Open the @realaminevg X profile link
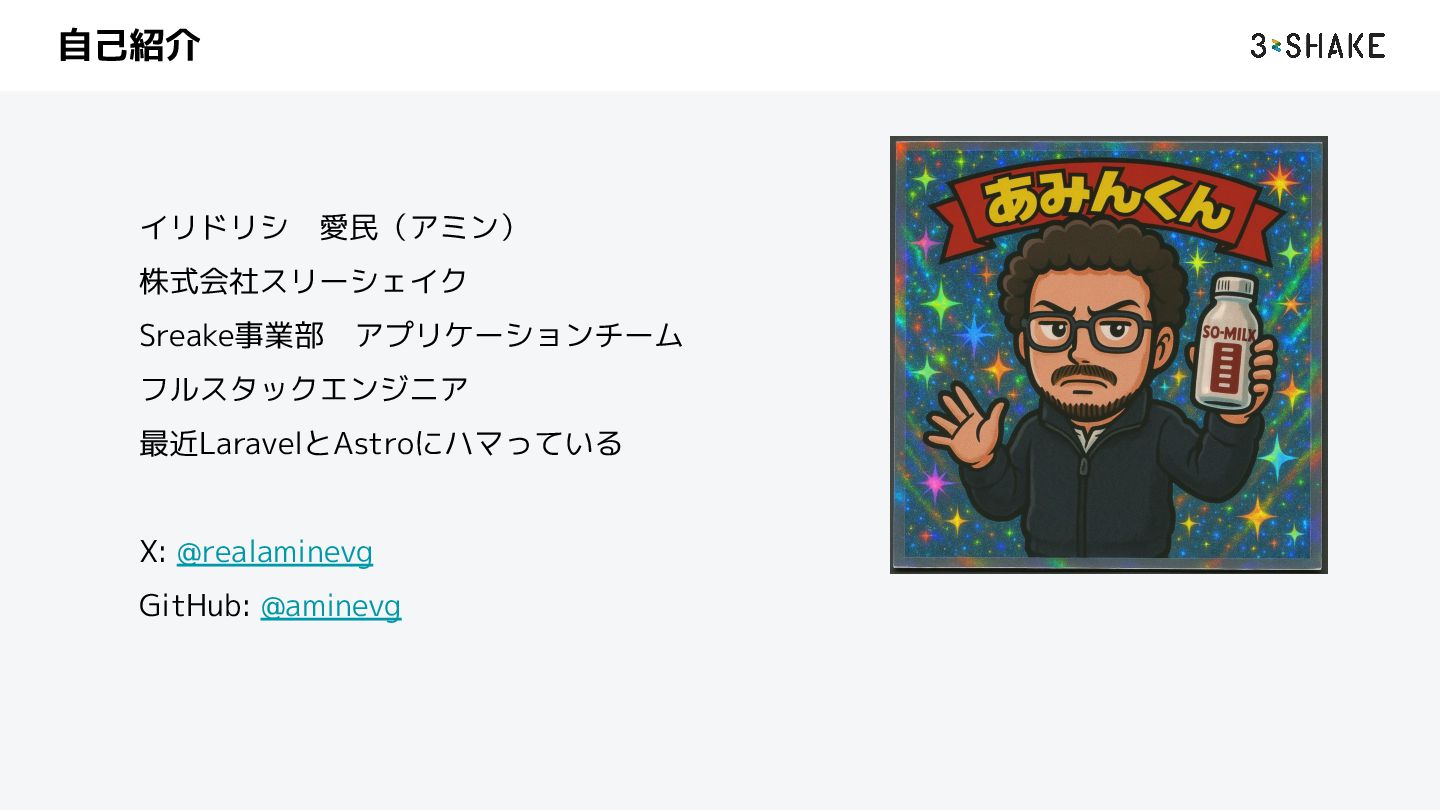 click(x=275, y=552)
